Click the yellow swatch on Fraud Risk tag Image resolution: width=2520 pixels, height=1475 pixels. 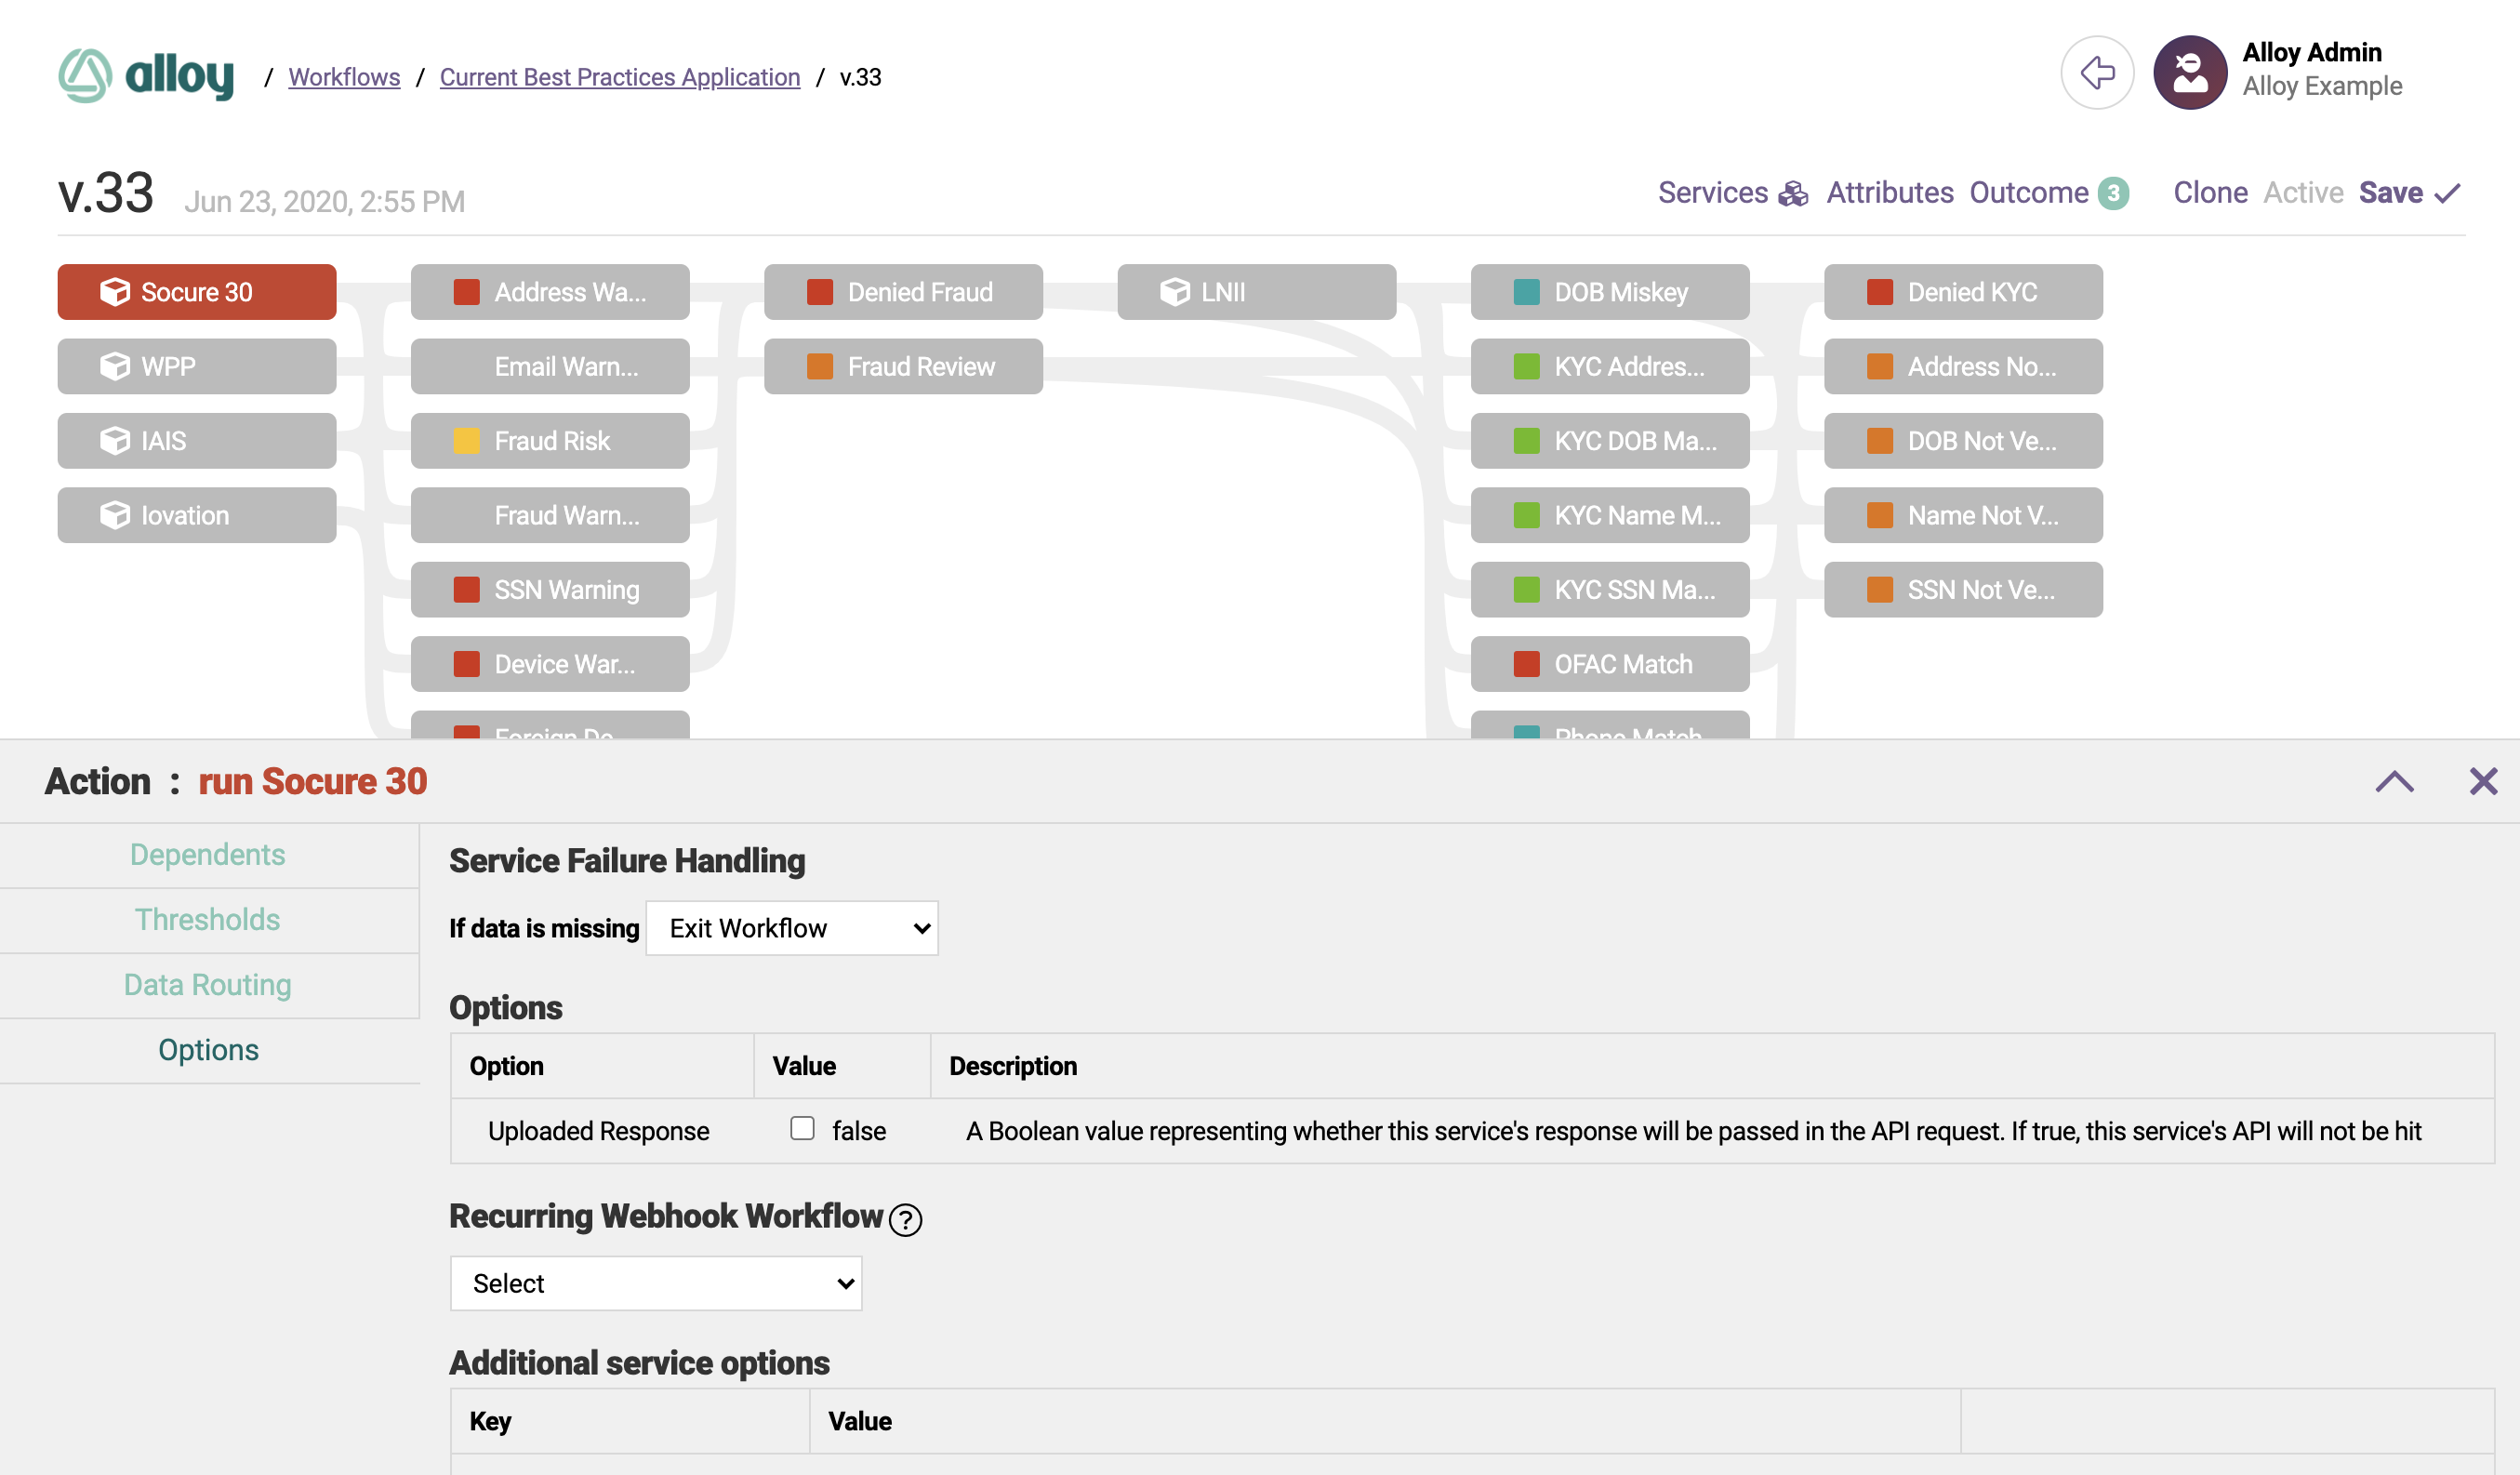[x=467, y=441]
